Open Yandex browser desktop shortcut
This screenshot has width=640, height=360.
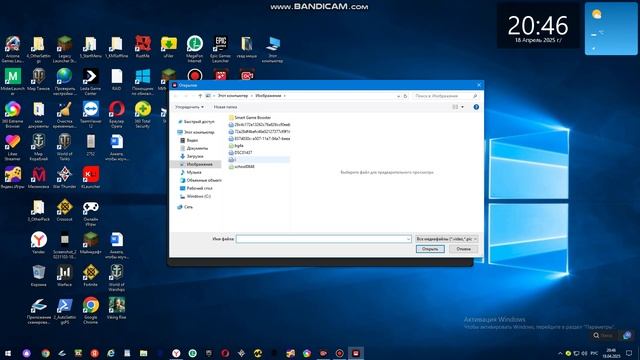(x=38, y=243)
